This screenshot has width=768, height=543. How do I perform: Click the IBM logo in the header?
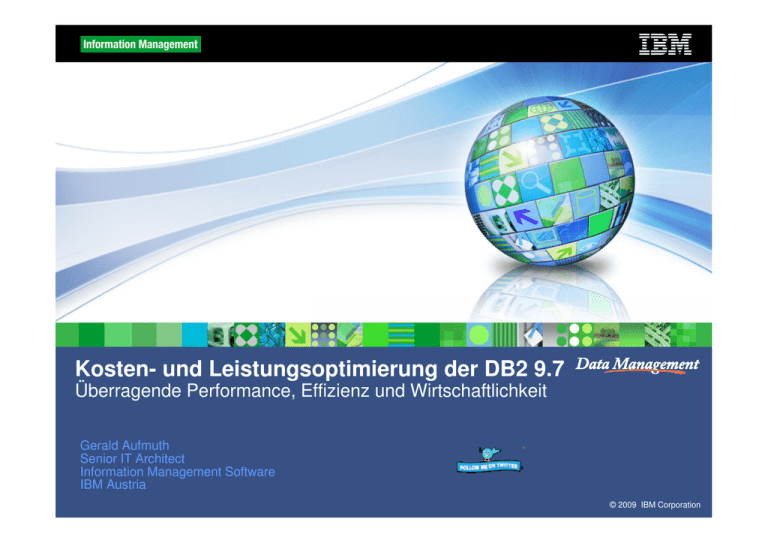(x=665, y=44)
